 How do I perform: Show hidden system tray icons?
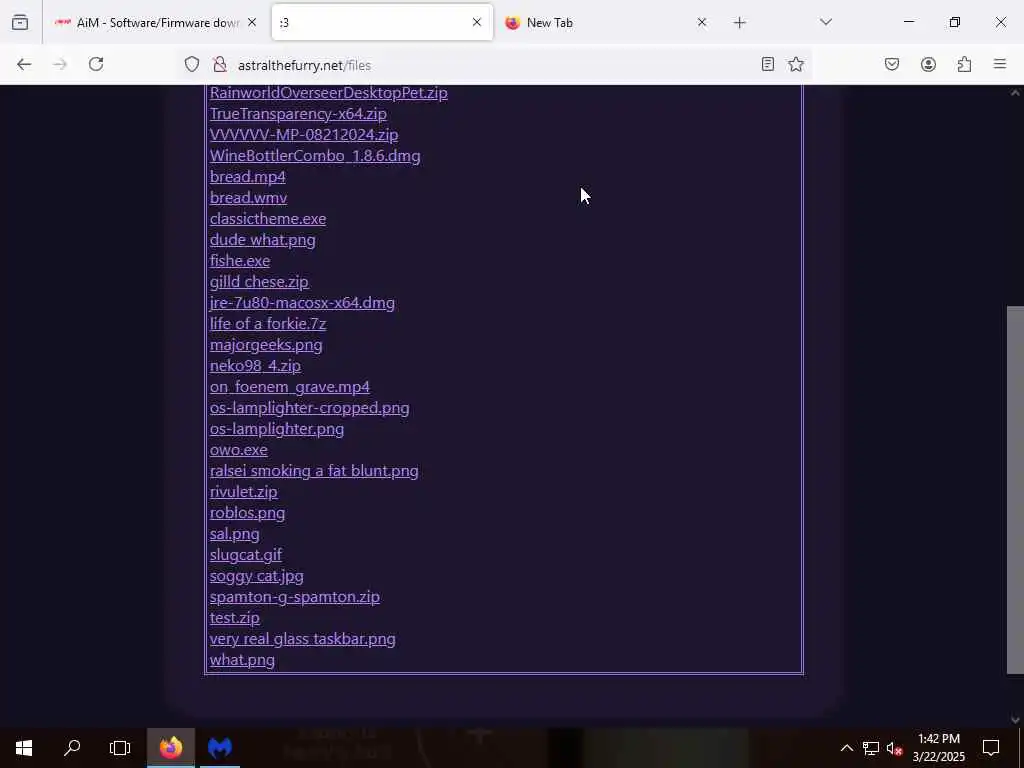[x=846, y=748]
